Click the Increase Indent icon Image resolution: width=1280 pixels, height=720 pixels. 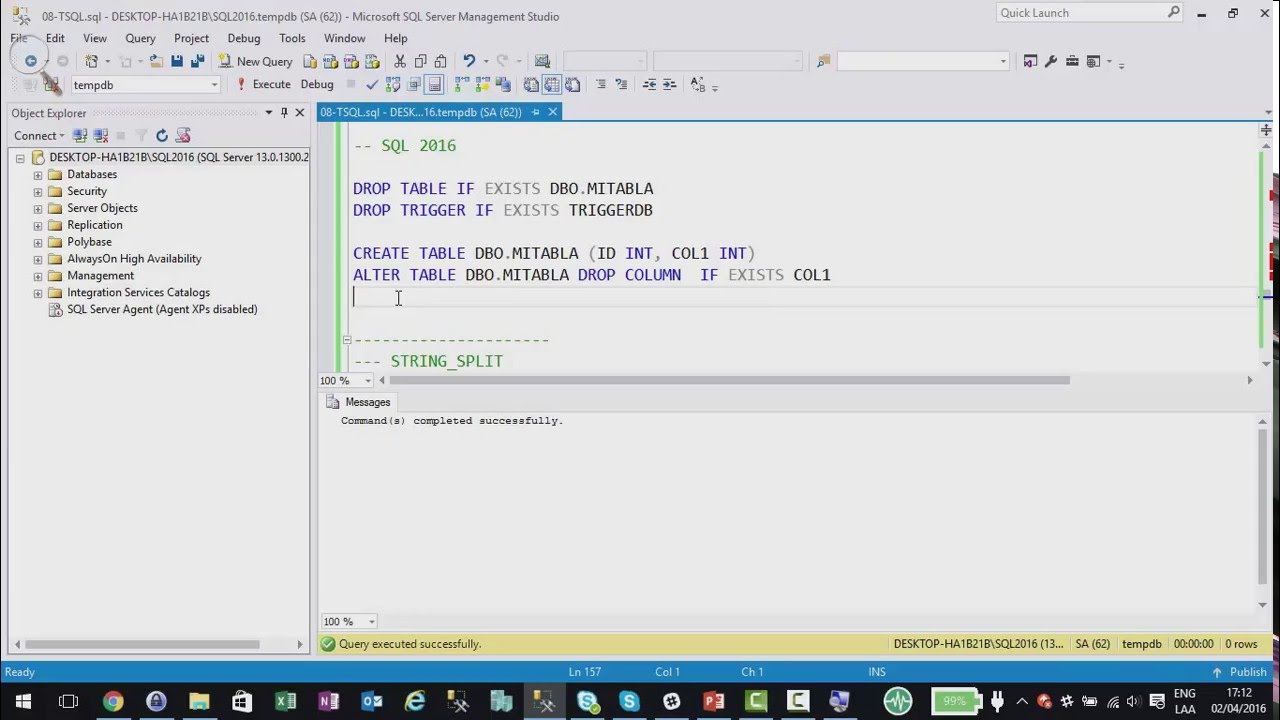point(669,85)
